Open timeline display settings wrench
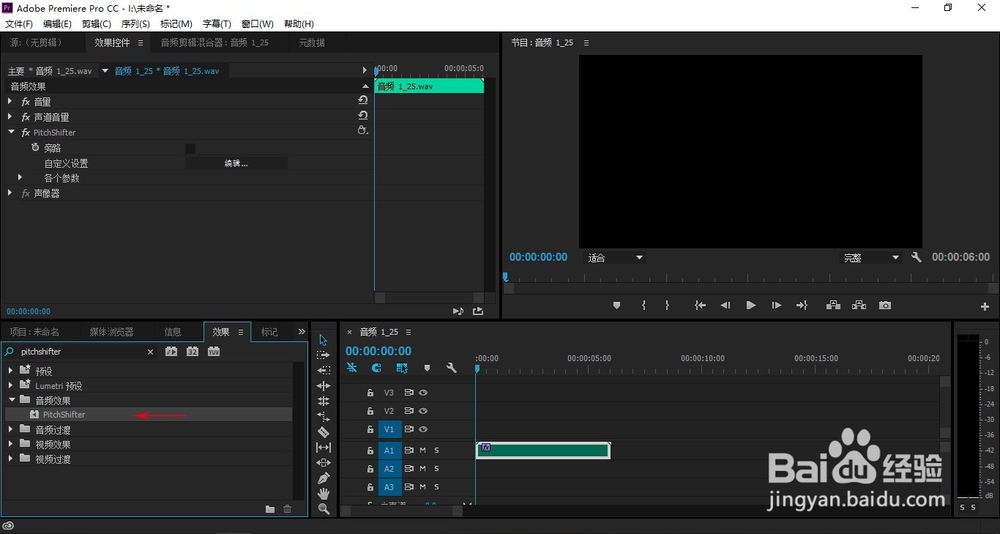Viewport: 1000px width, 534px height. tap(452, 367)
